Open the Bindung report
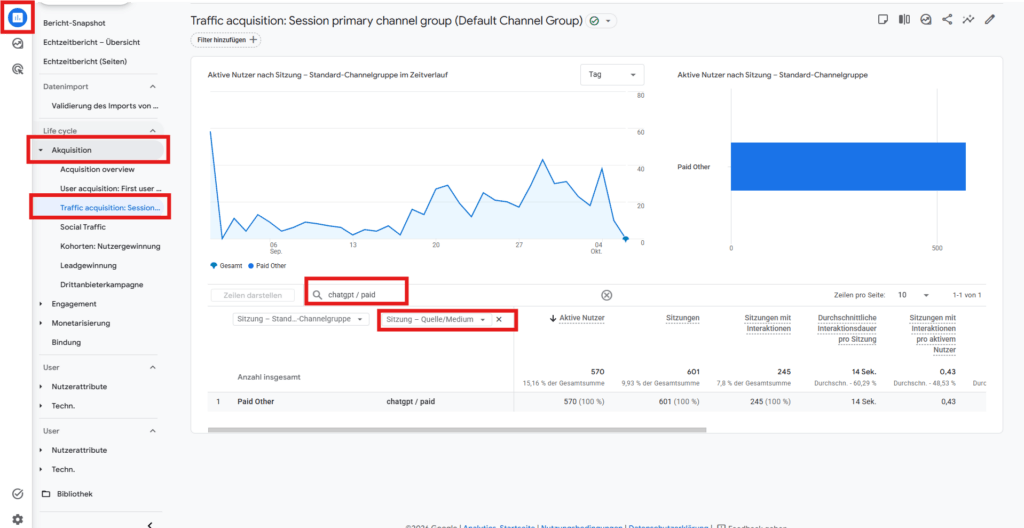Screen dimensions: 1024x528 point(66,342)
